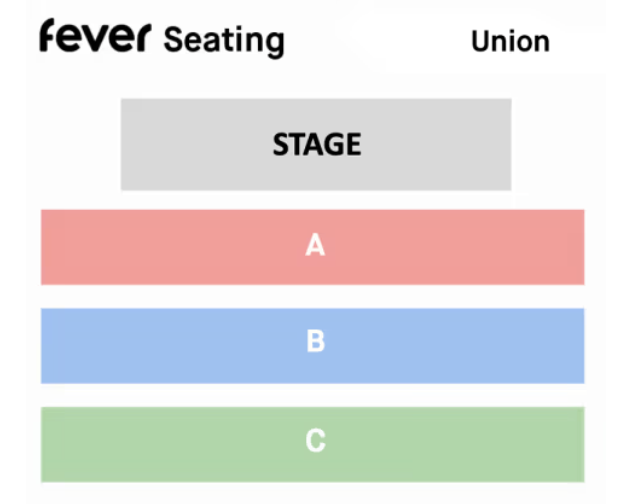Open the fever home page via logo
618x504 pixels.
point(96,38)
